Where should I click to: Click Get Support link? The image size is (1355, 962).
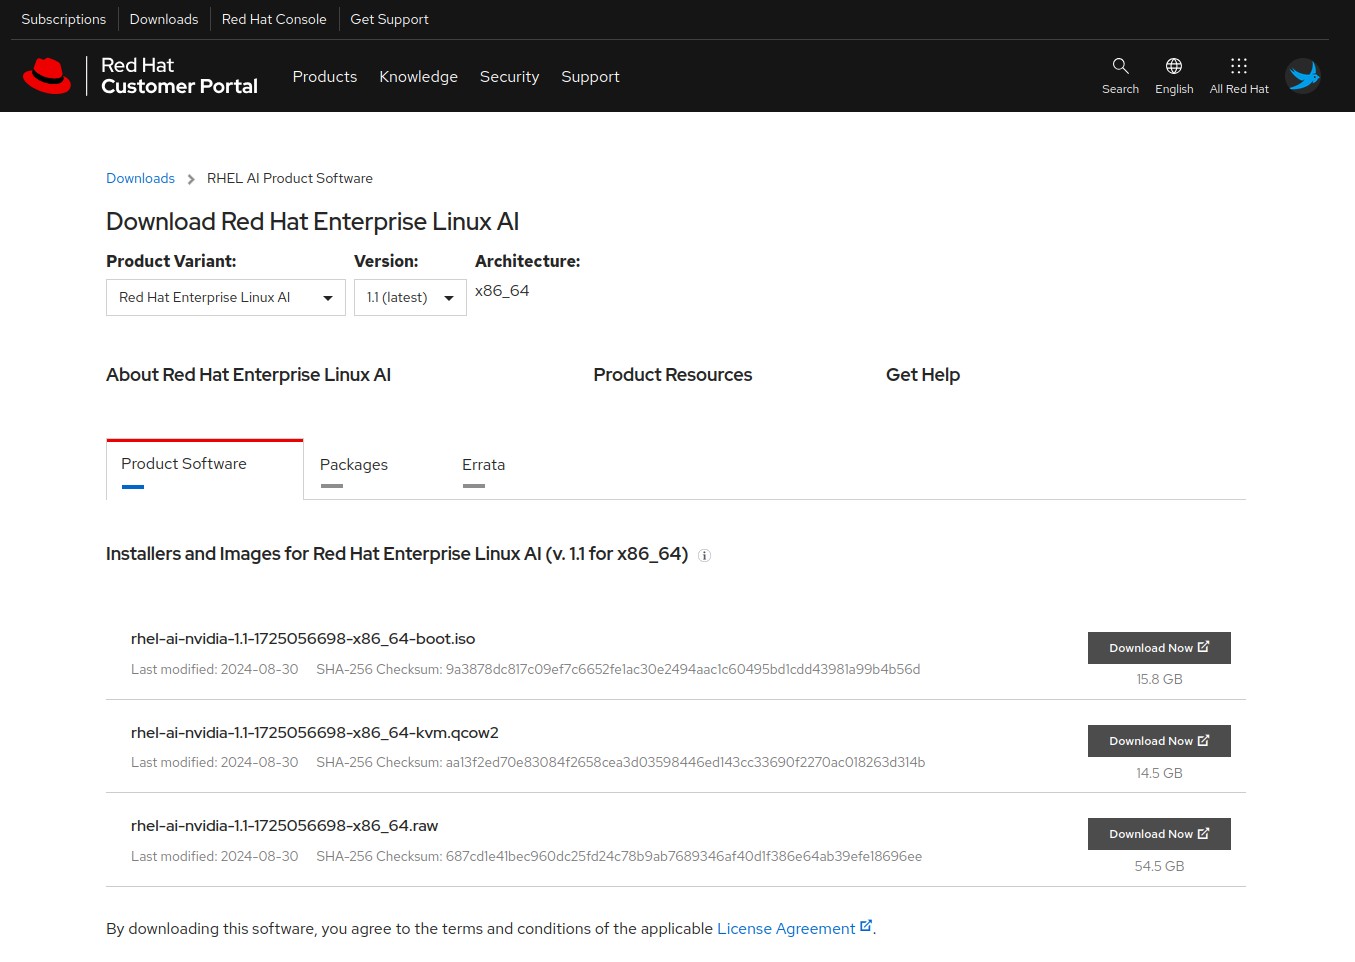click(x=389, y=19)
